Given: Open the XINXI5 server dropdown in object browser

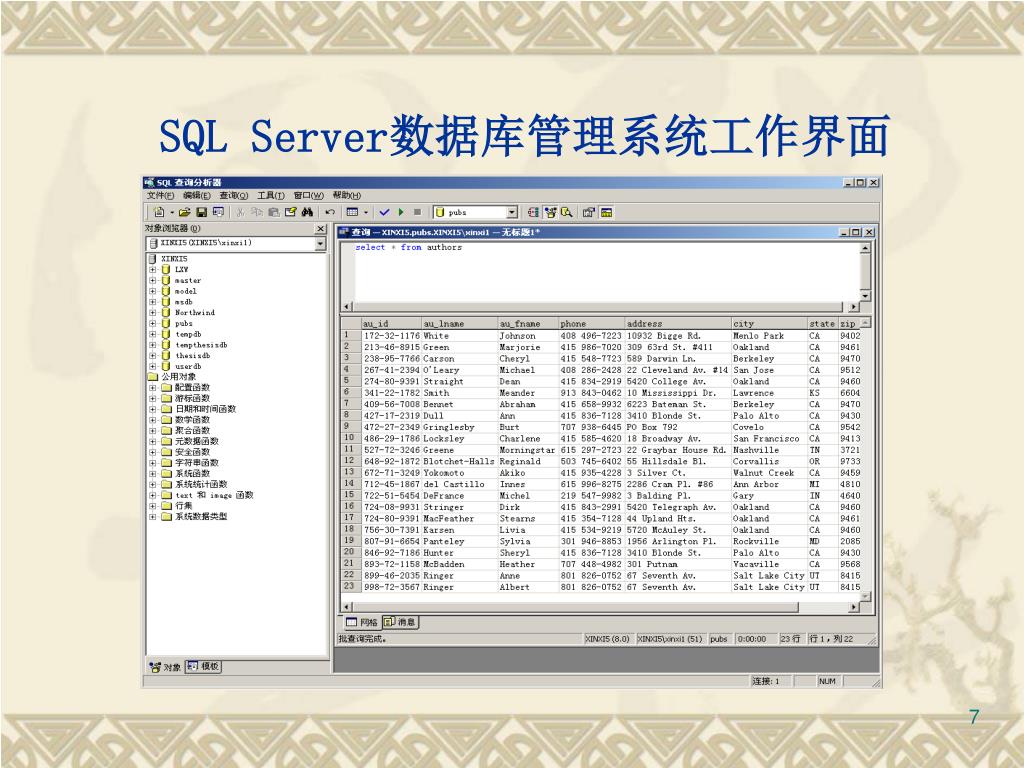Looking at the screenshot, I should (x=320, y=244).
